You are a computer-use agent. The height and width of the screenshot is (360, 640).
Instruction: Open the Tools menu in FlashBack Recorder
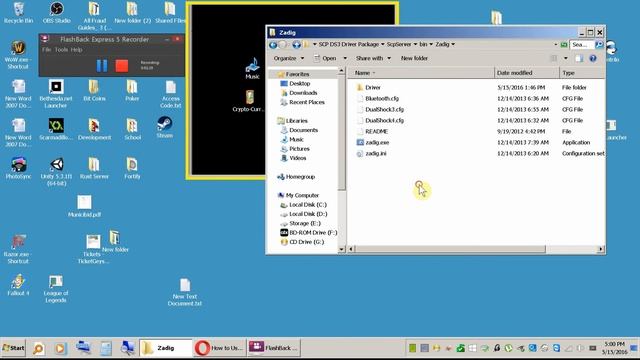coord(61,49)
